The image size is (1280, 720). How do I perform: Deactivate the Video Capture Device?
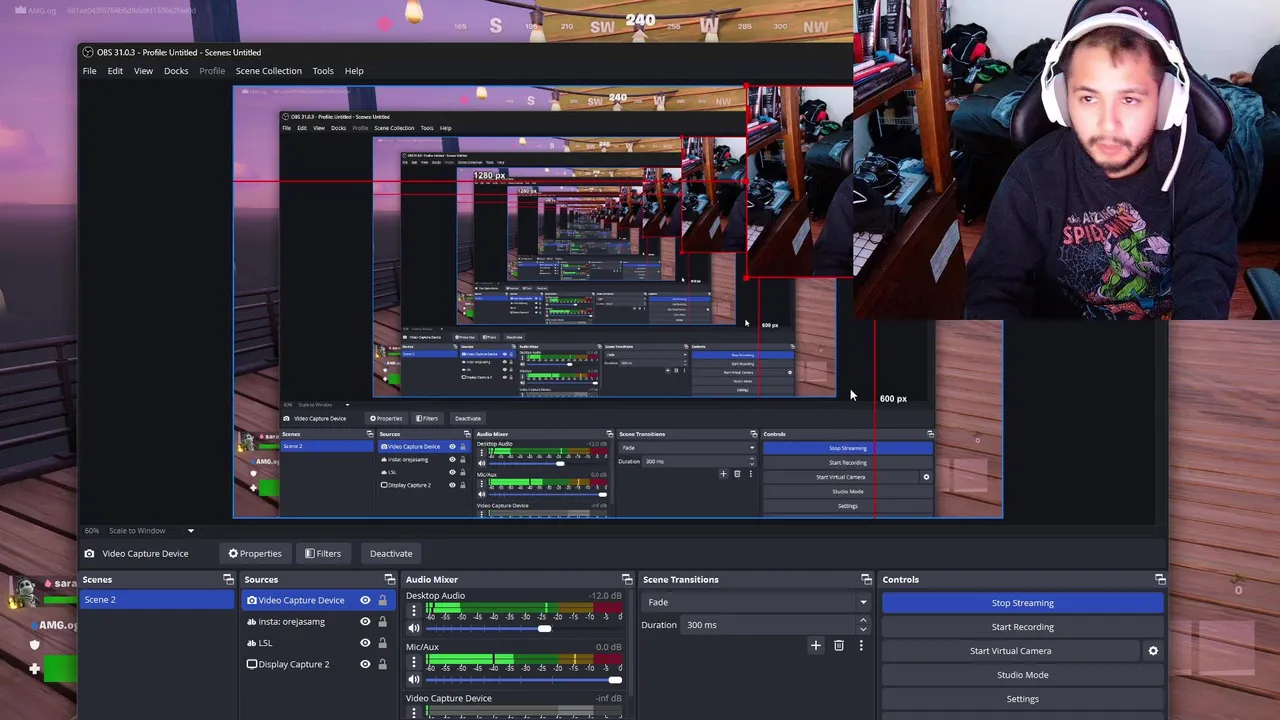[x=391, y=553]
